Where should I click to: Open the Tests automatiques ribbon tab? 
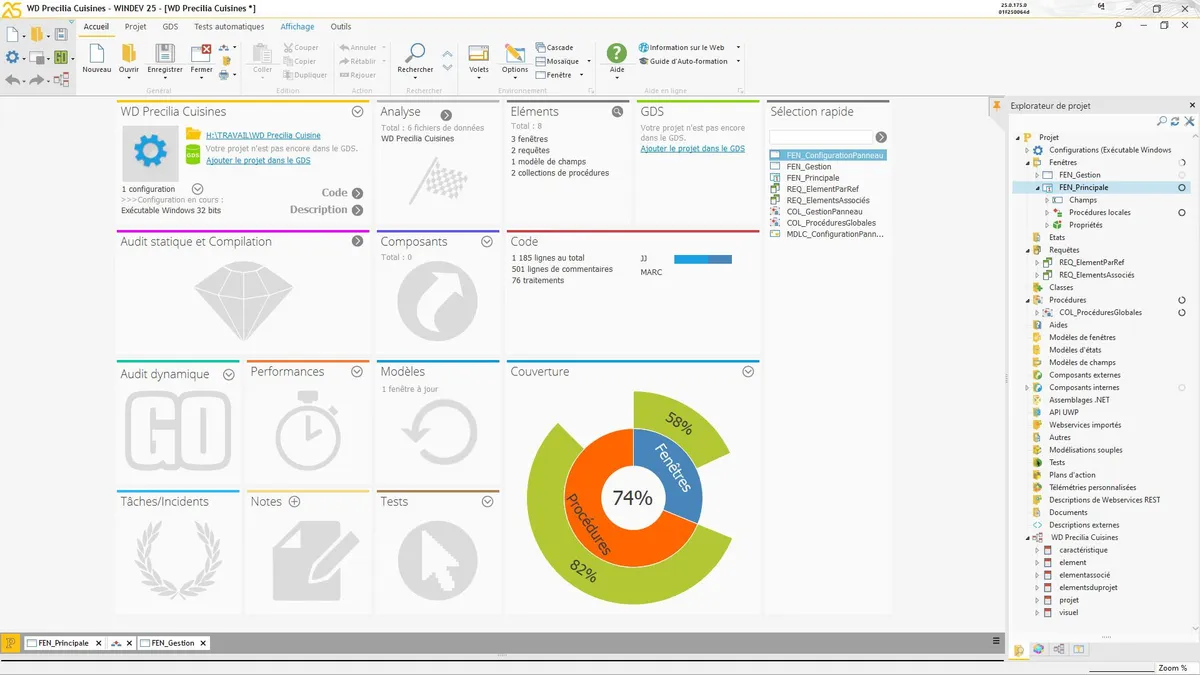point(229,27)
